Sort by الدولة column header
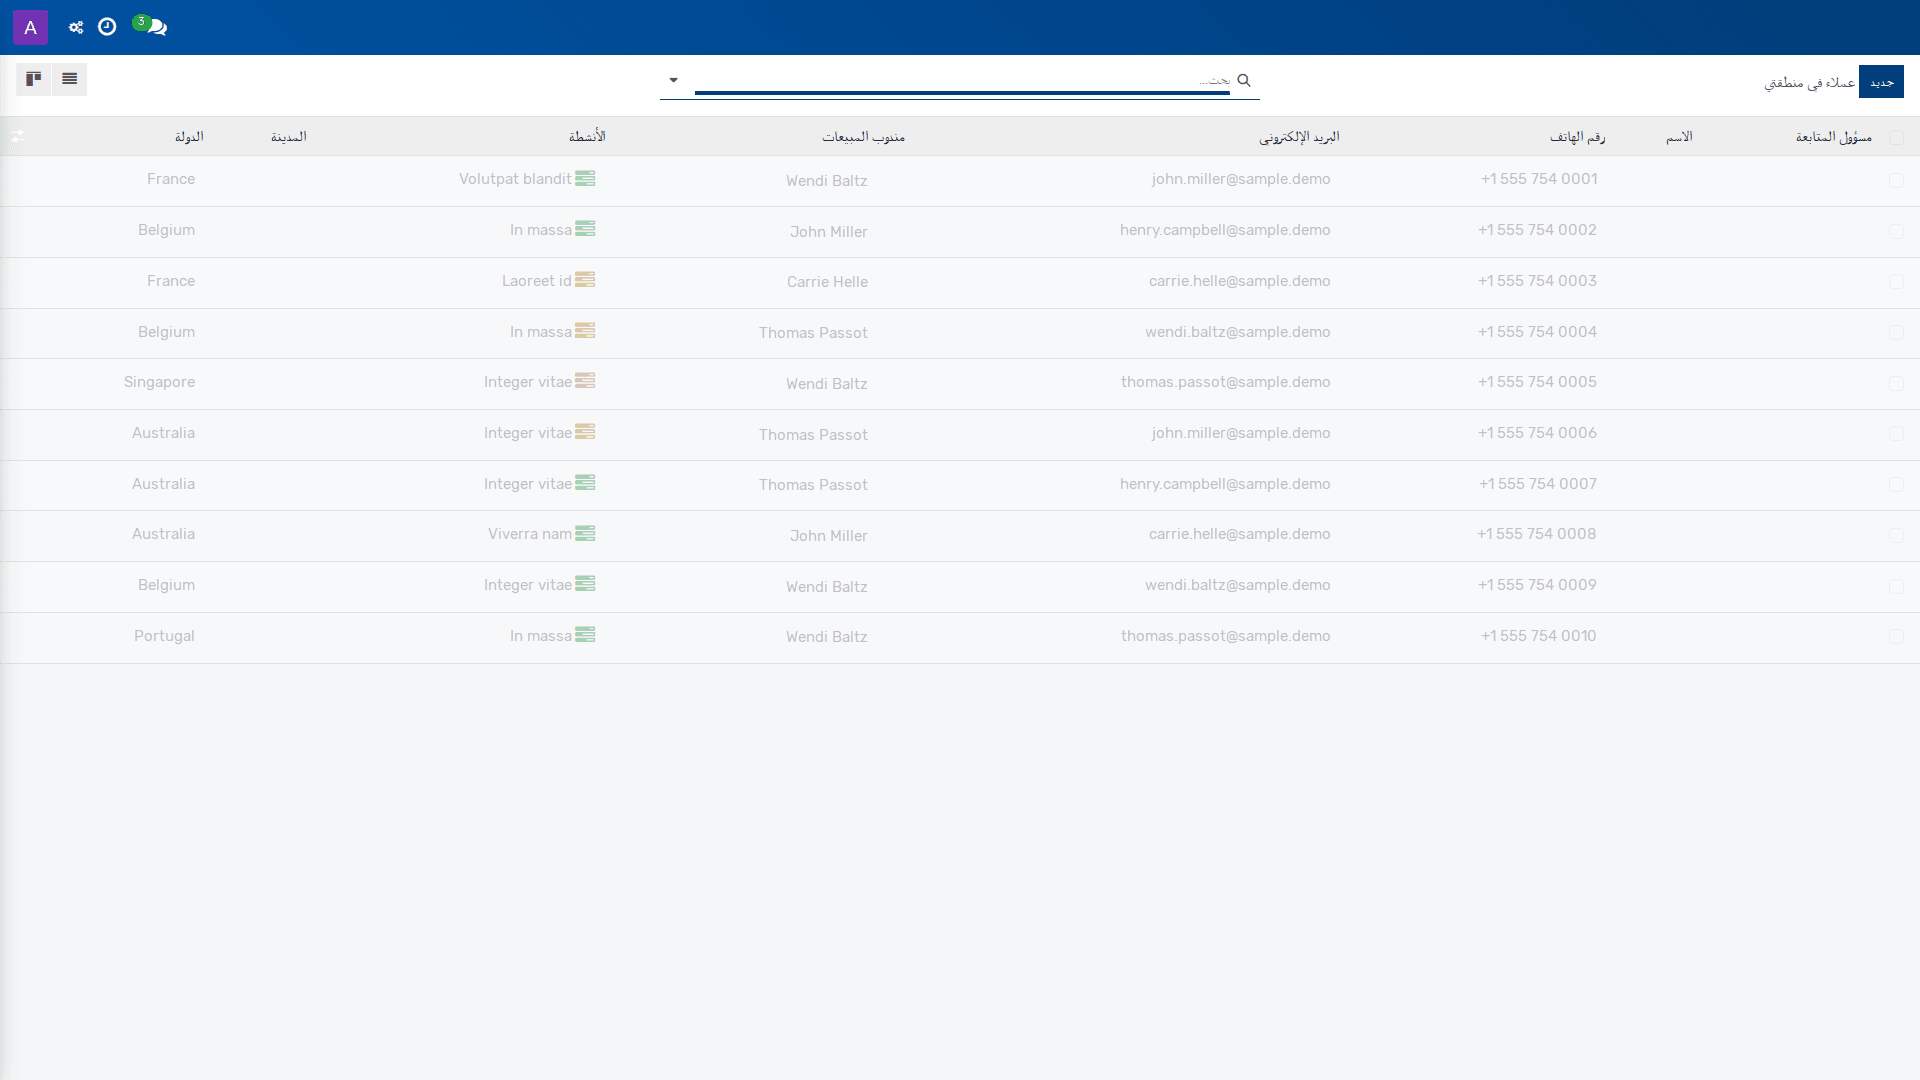 [189, 137]
